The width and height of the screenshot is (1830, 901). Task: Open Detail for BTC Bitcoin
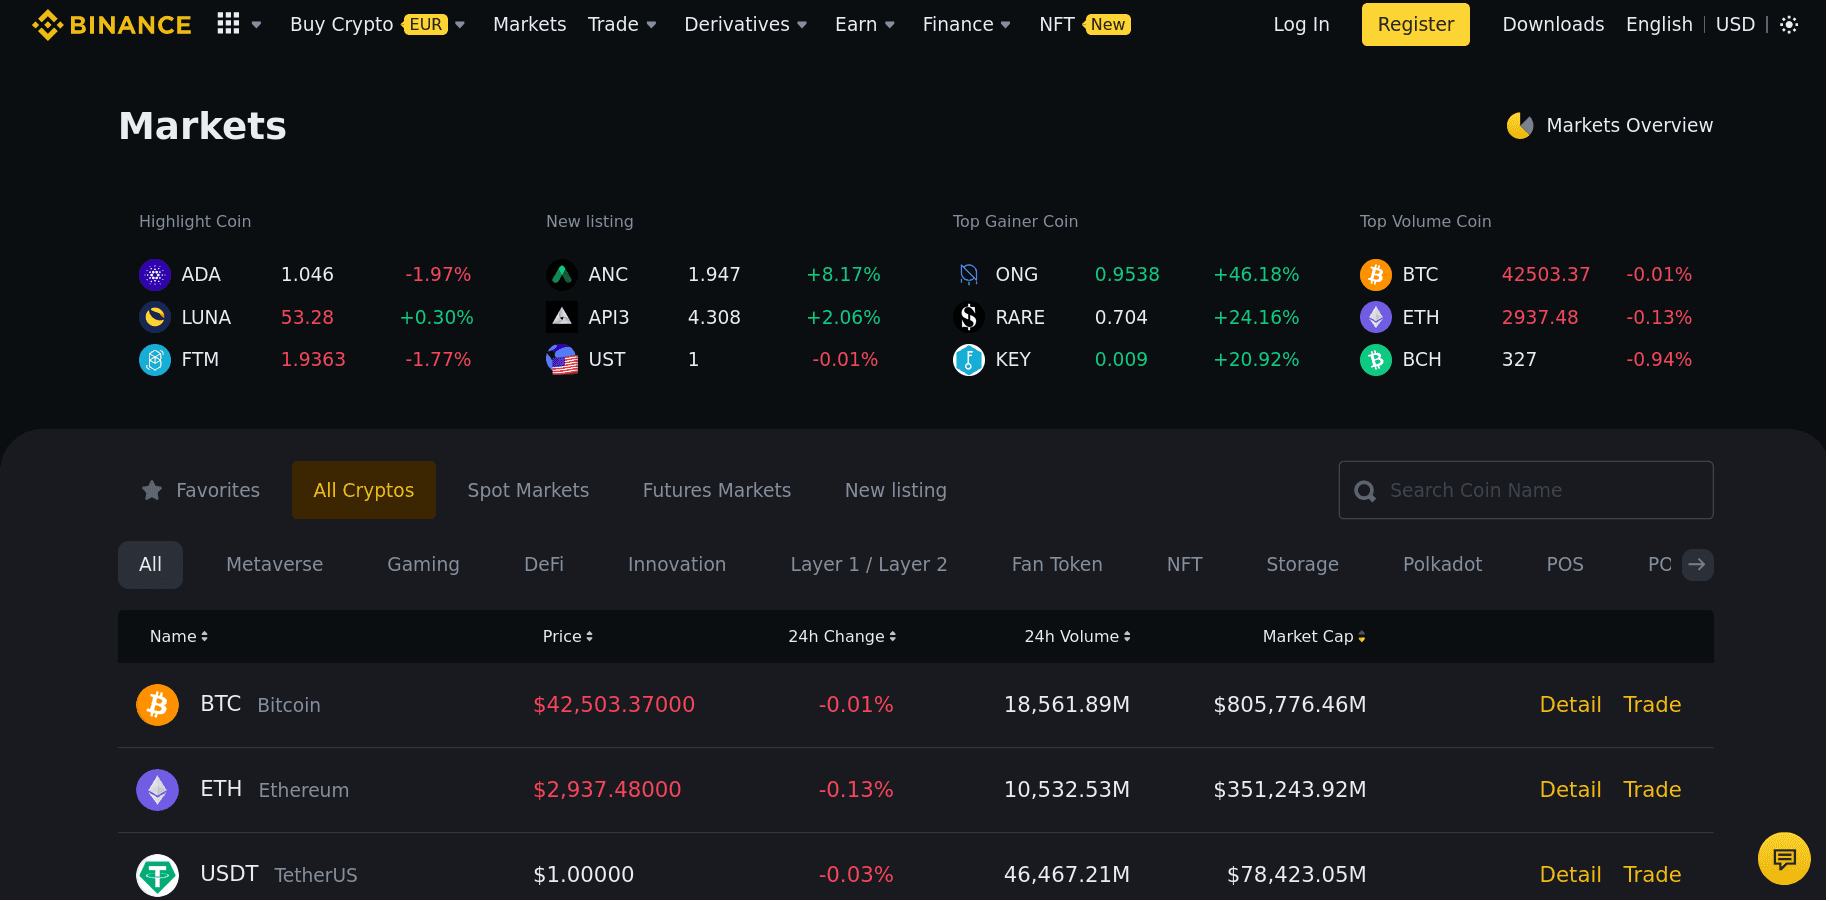coord(1570,704)
